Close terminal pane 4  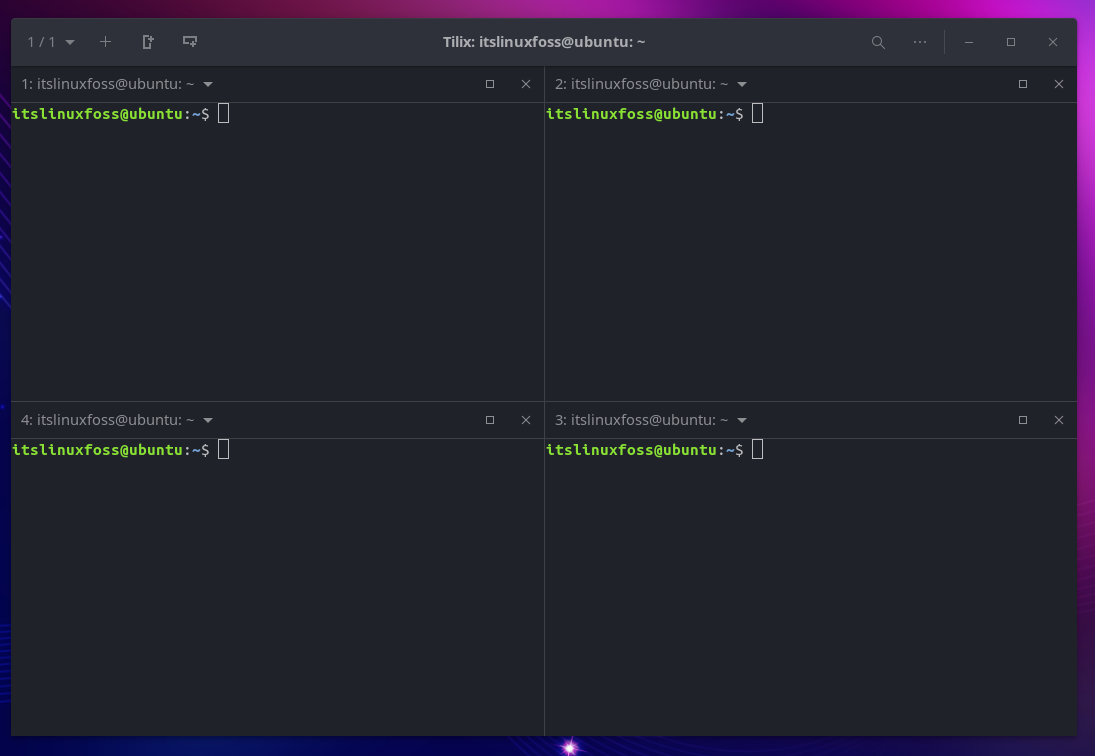coord(526,420)
